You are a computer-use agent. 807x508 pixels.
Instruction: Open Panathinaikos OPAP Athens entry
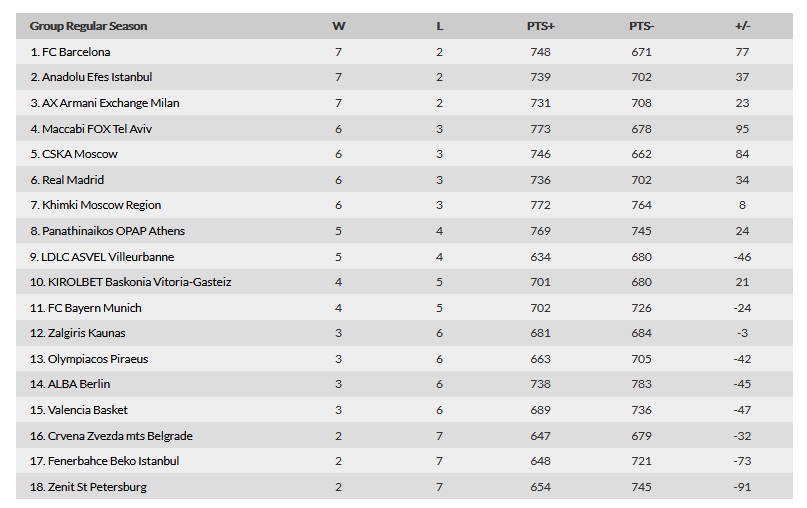(x=107, y=231)
